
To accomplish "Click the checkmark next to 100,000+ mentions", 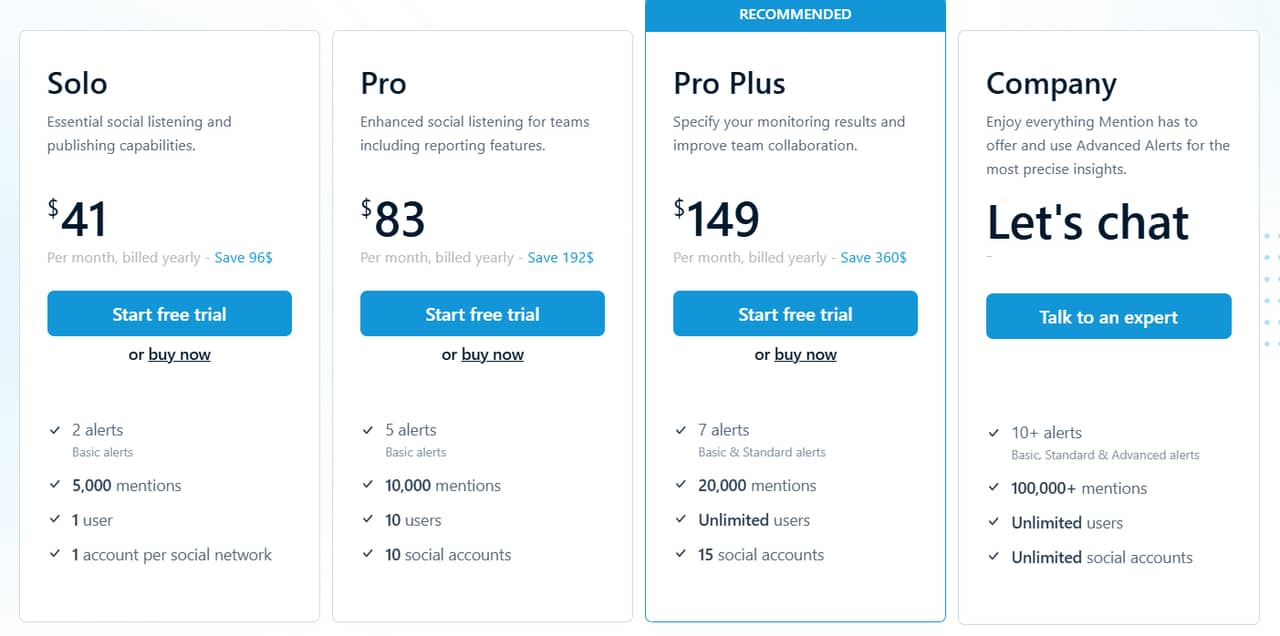I will click(x=994, y=488).
